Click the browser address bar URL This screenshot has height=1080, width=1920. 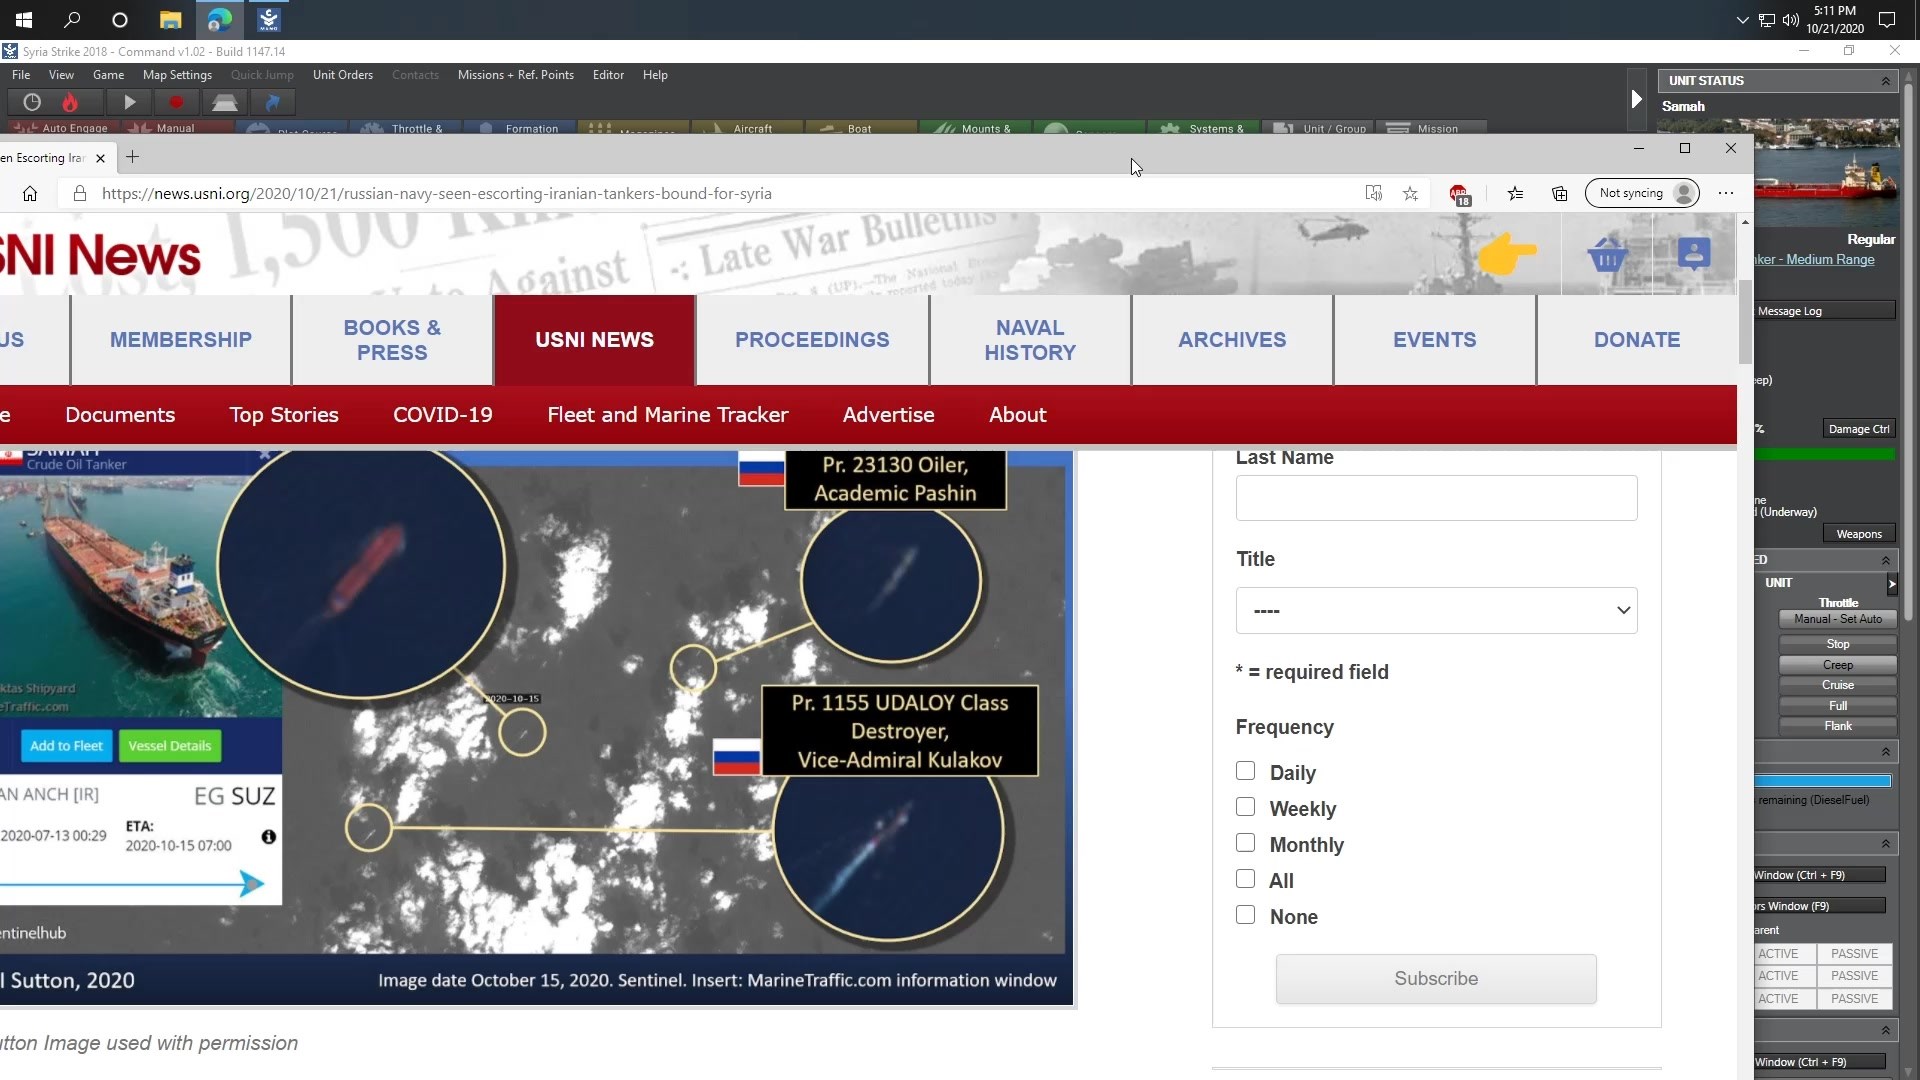point(437,194)
